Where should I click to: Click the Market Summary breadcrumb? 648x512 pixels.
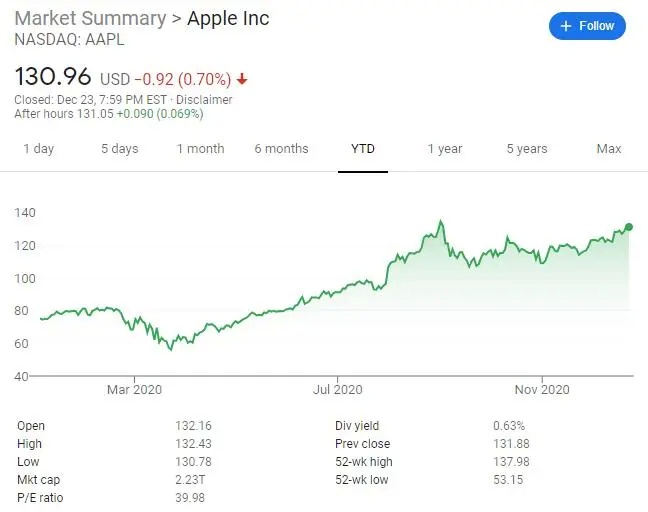(x=90, y=18)
